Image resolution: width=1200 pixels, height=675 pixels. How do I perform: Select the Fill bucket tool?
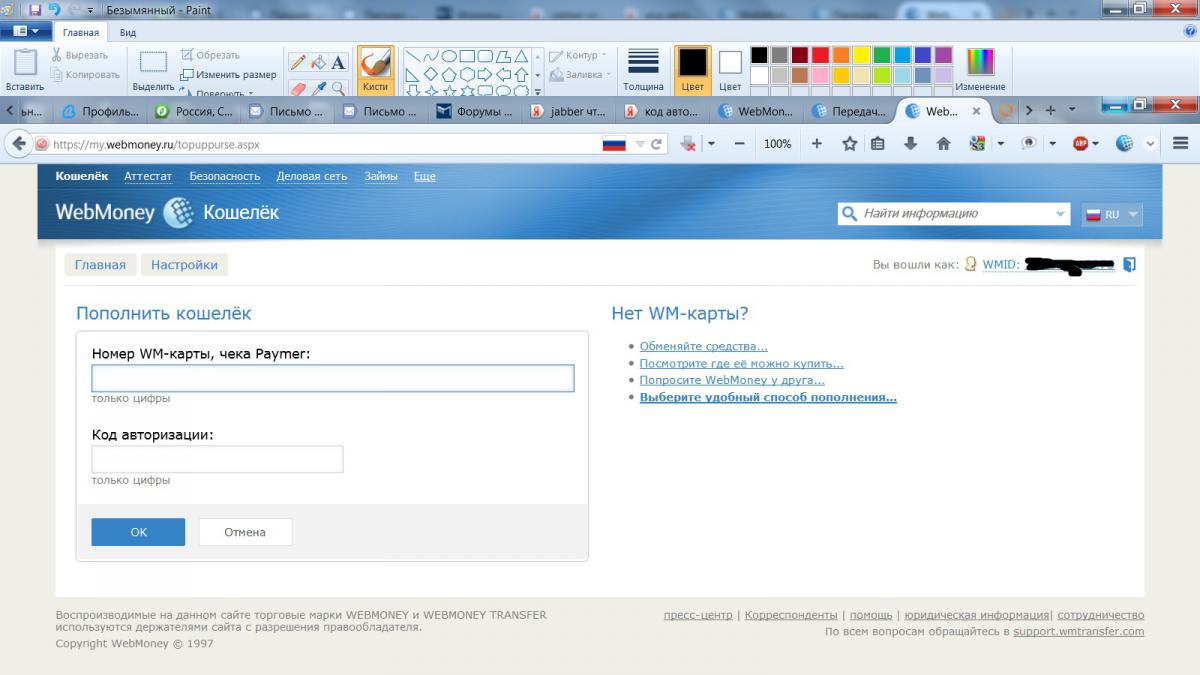(318, 62)
